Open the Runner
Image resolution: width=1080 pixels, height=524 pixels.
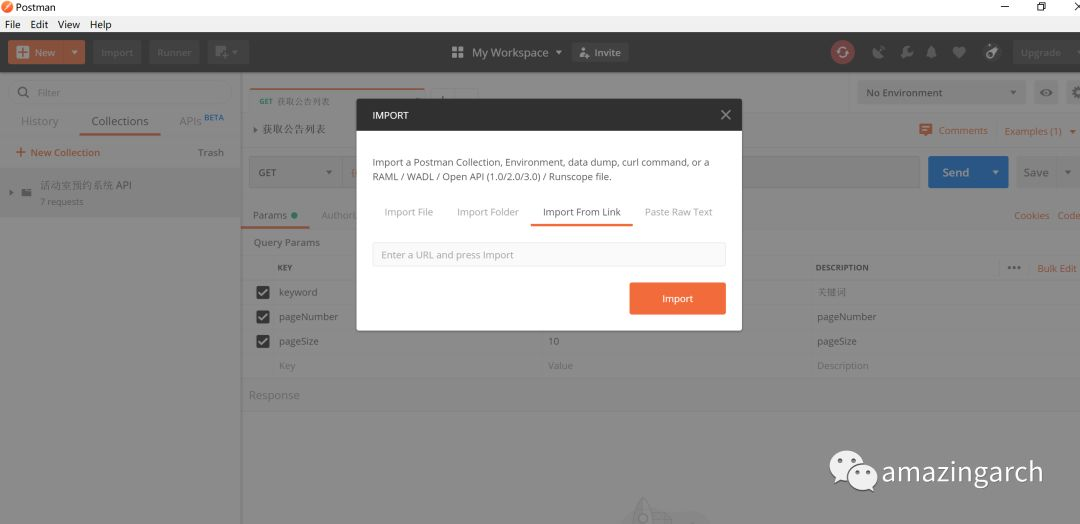174,52
